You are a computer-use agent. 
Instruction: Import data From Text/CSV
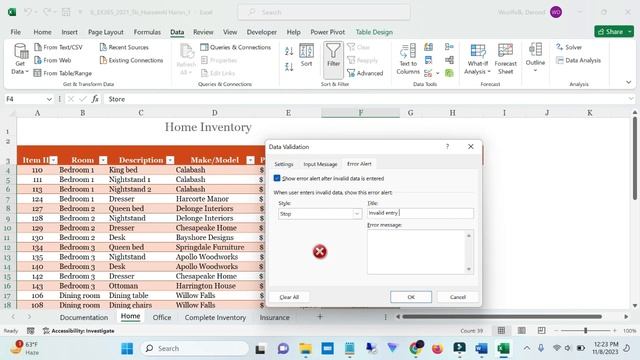coord(58,47)
